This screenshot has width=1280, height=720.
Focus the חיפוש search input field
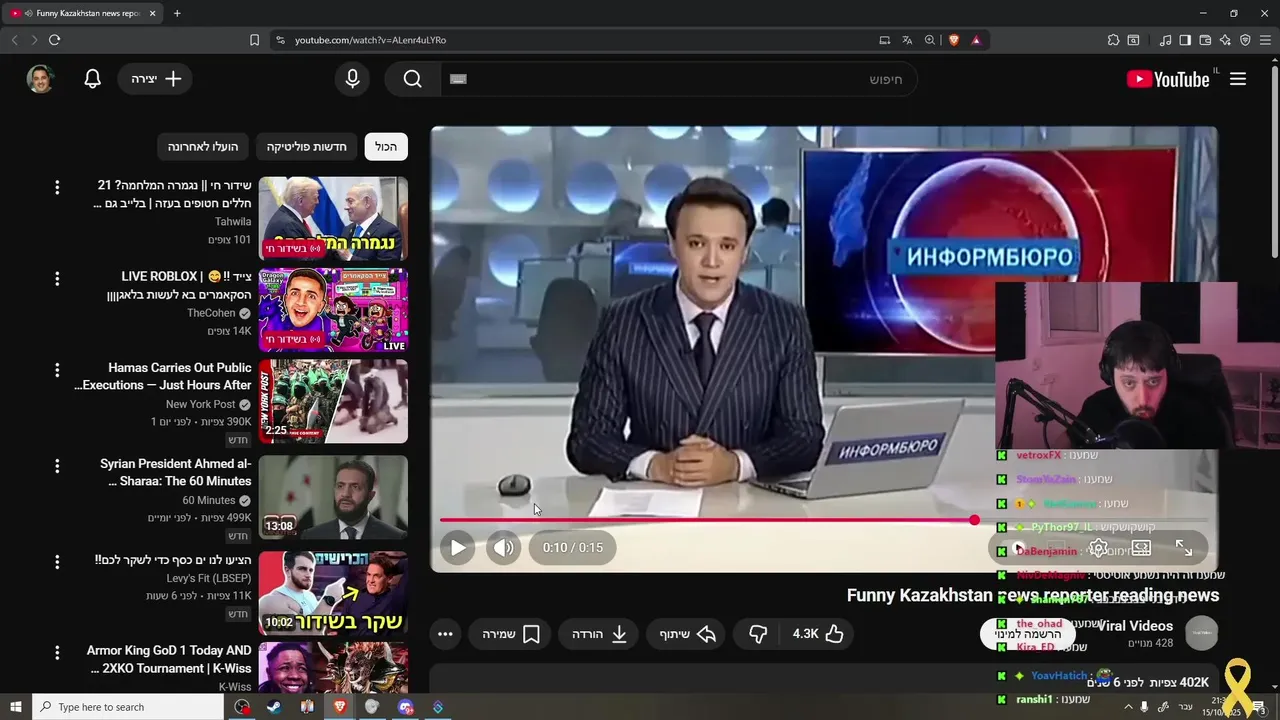[x=679, y=79]
